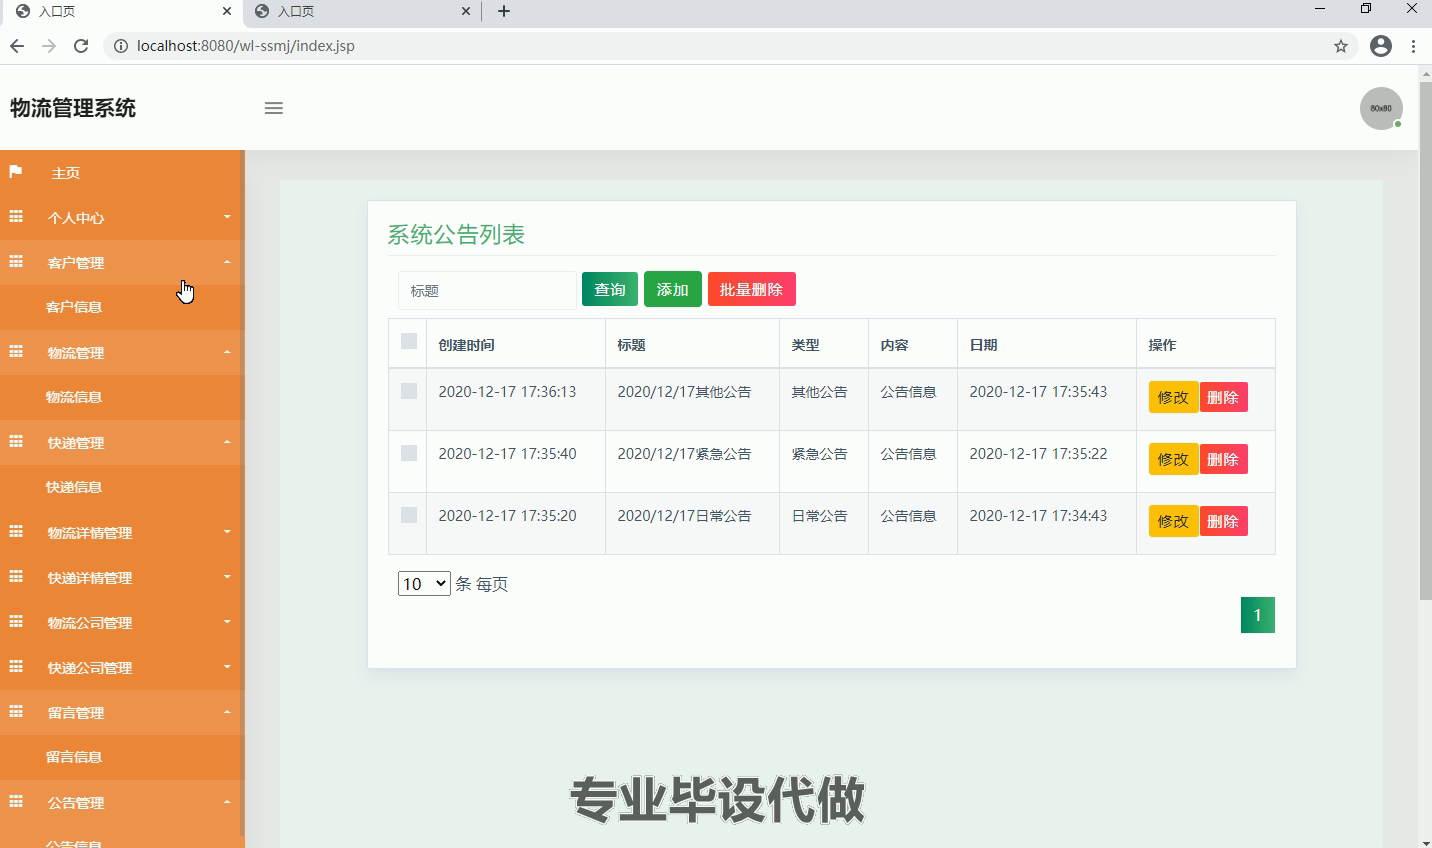Image resolution: width=1432 pixels, height=848 pixels.
Task: Click the grid icon beside 快递公司管理
Action: [16, 666]
